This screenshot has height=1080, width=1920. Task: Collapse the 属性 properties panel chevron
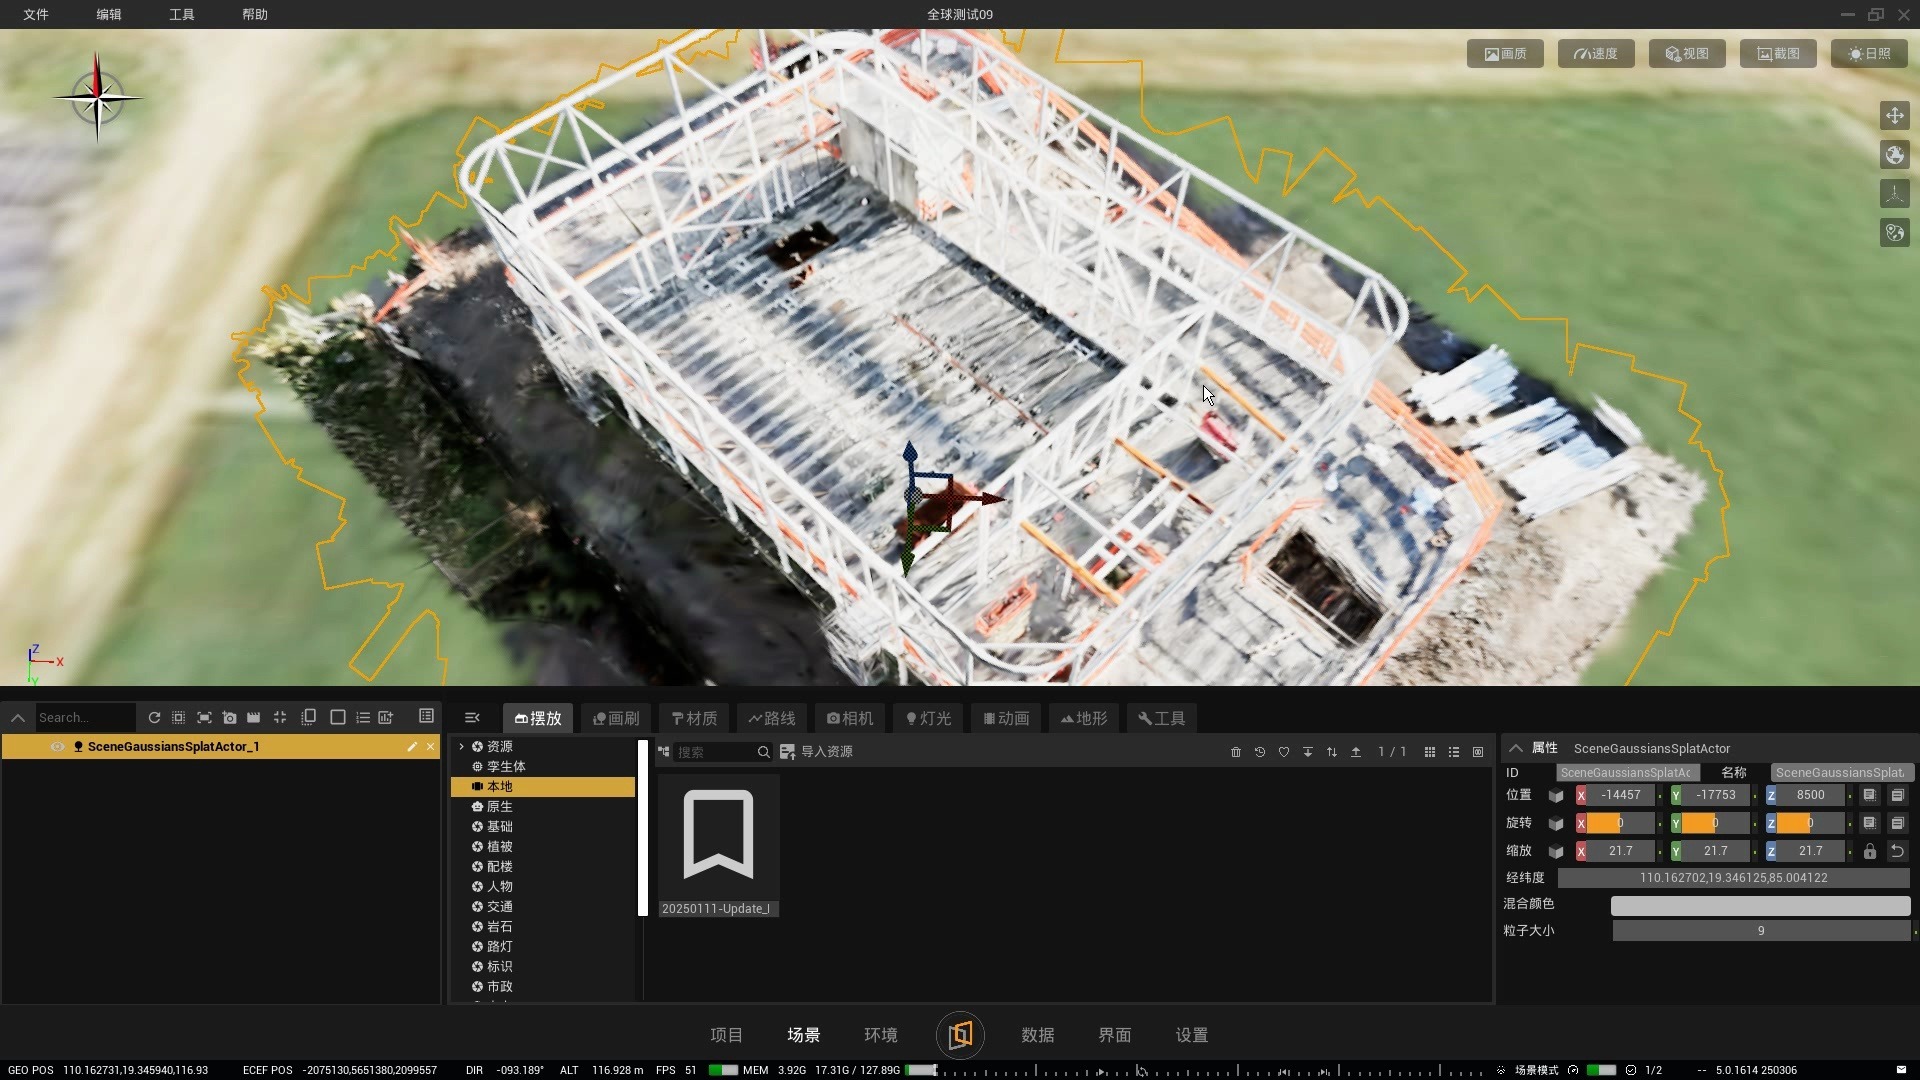point(1516,748)
